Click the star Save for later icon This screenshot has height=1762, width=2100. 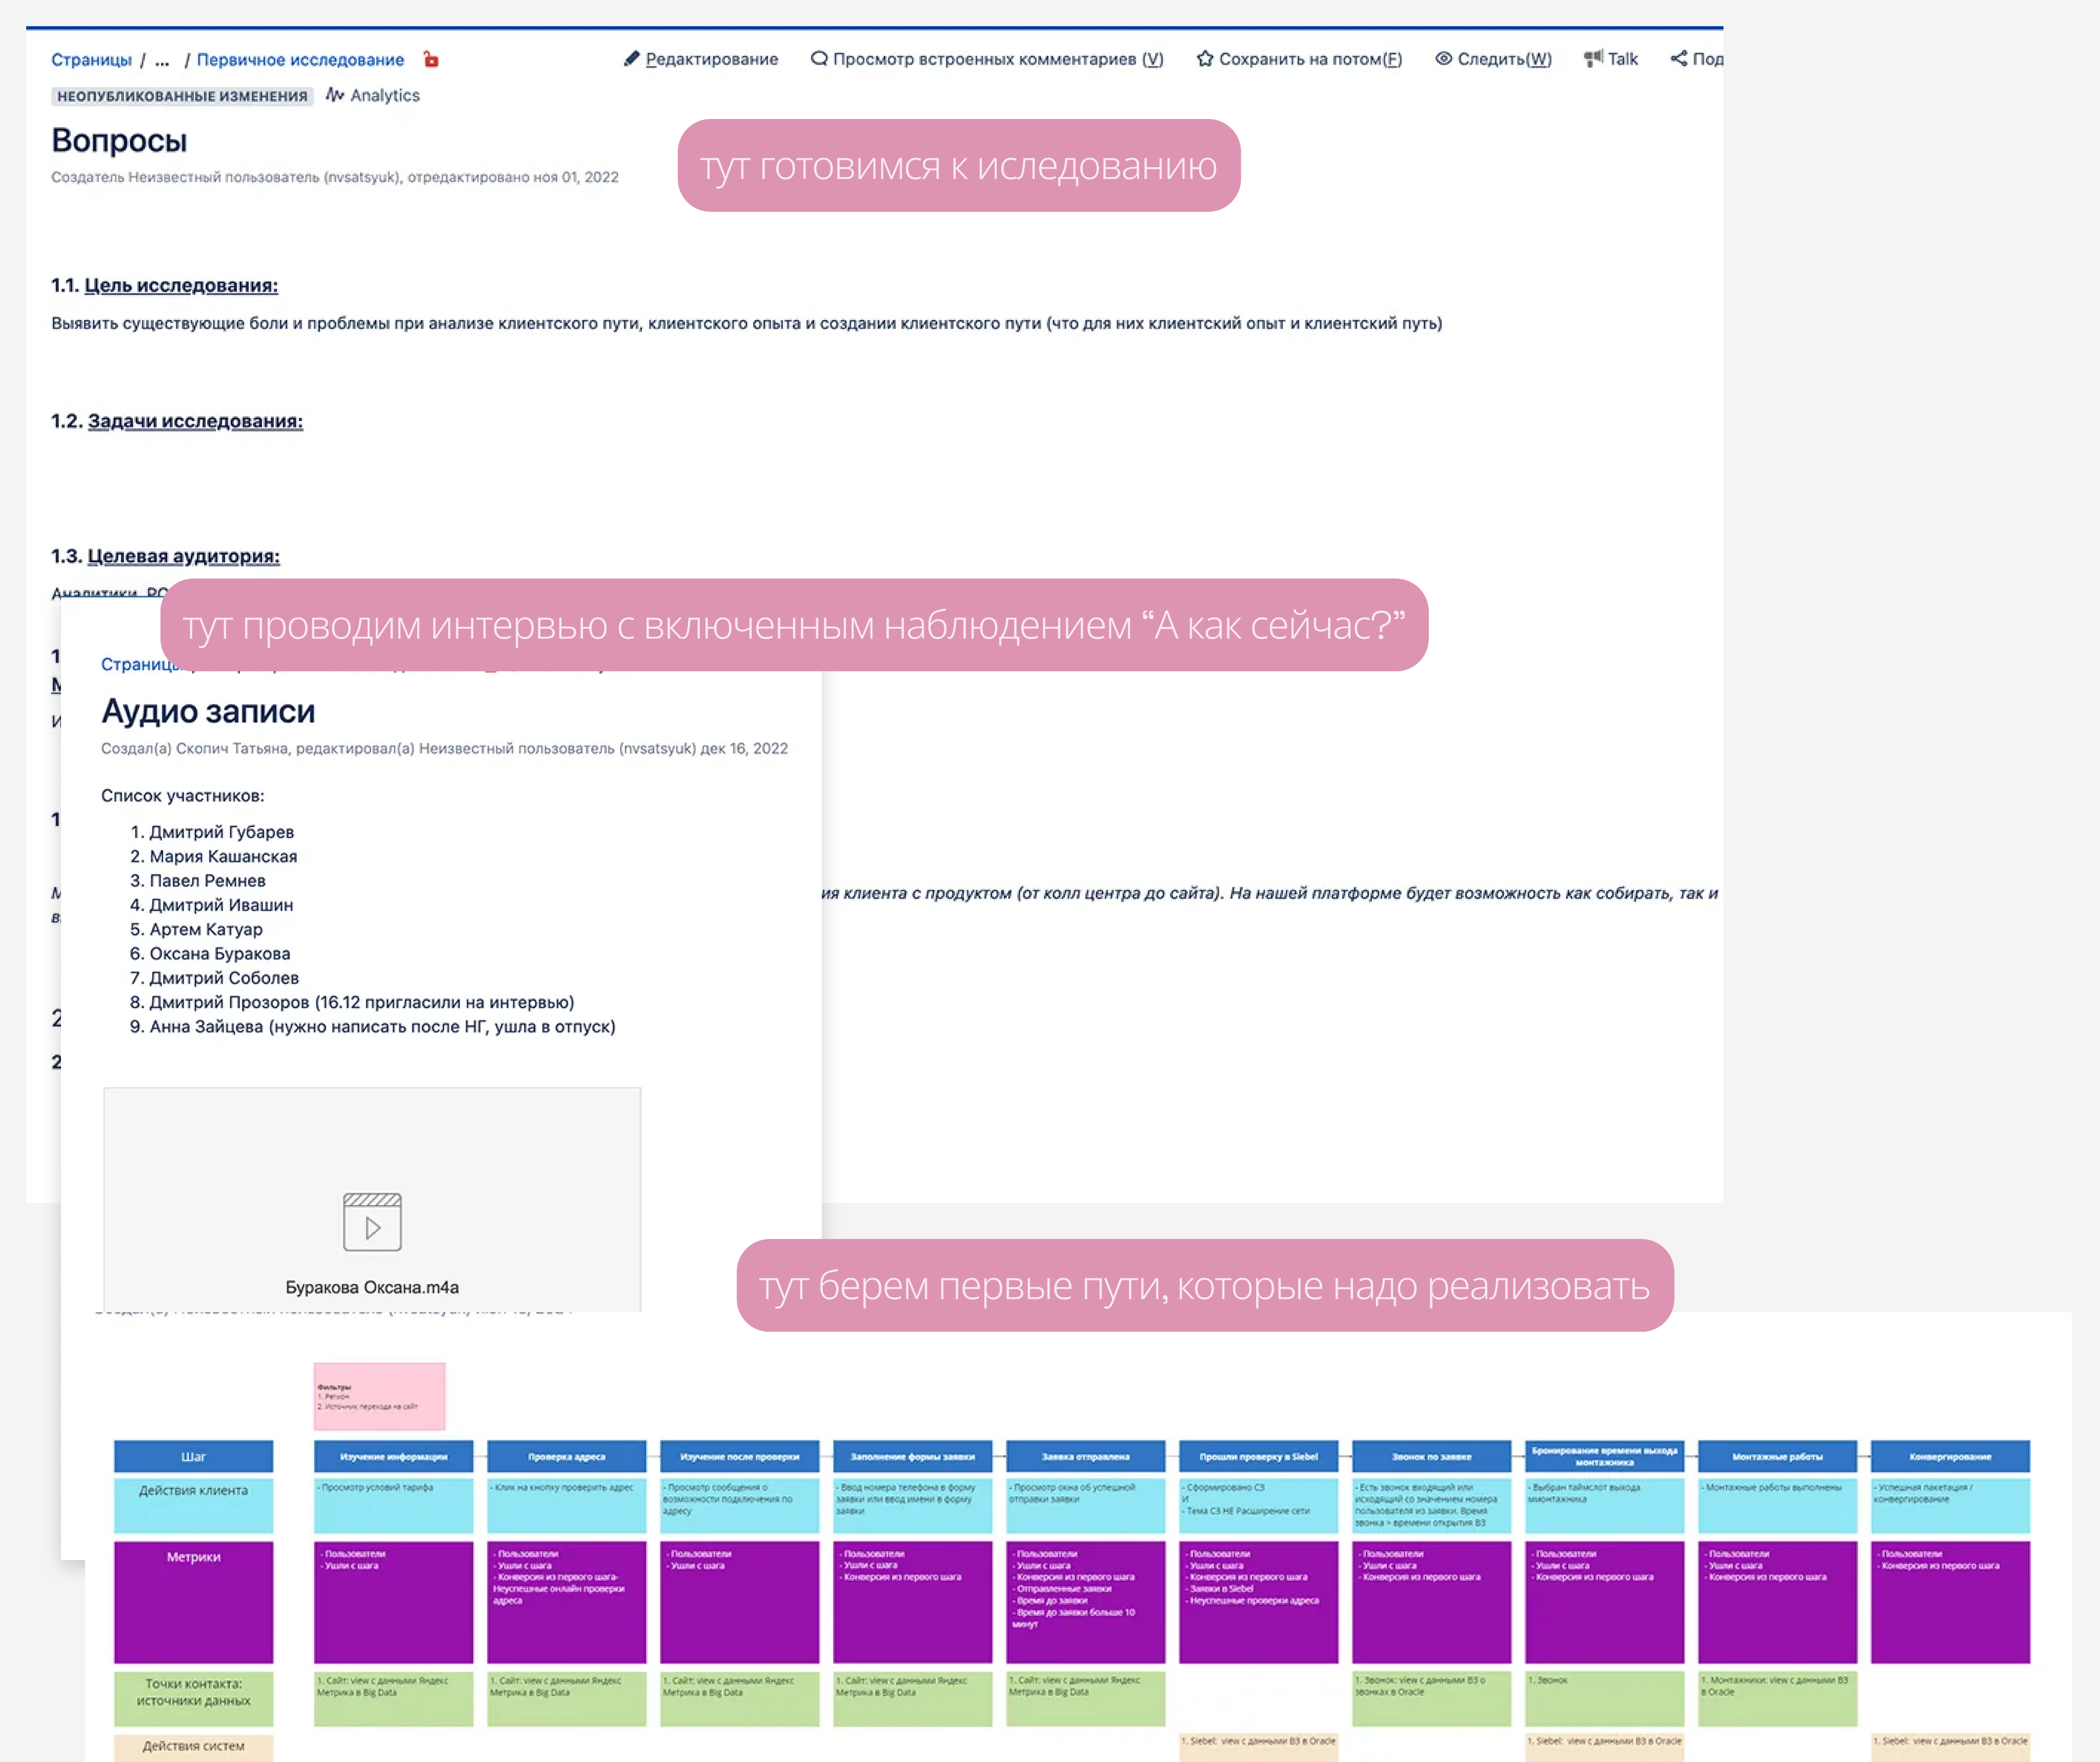click(1205, 59)
